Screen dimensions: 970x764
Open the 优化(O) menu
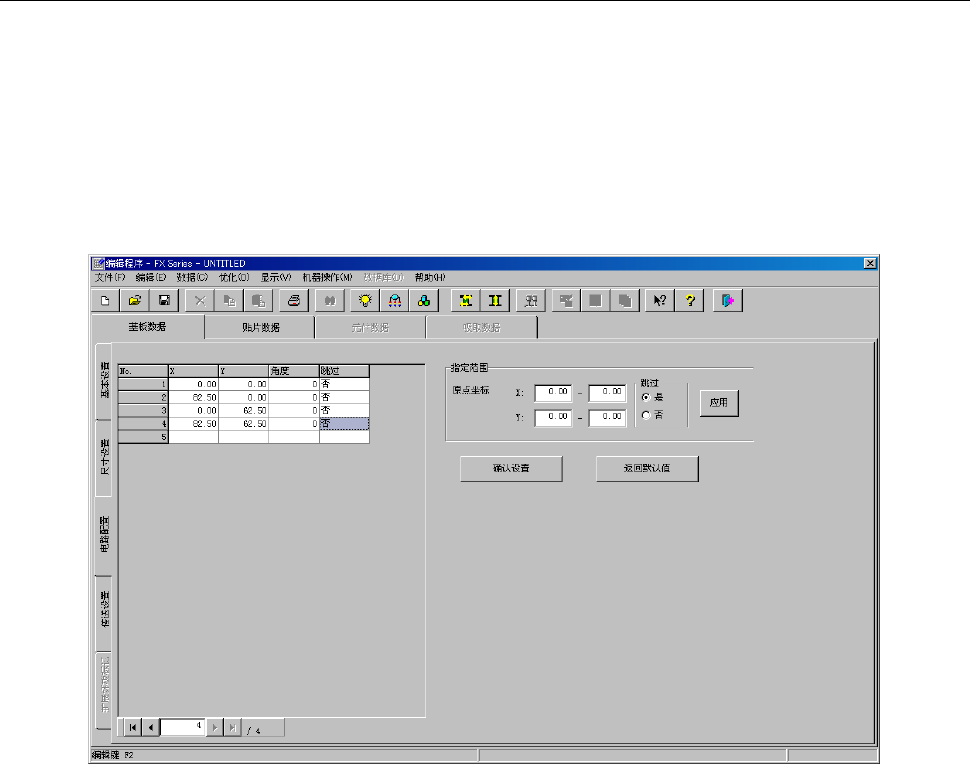coord(234,278)
